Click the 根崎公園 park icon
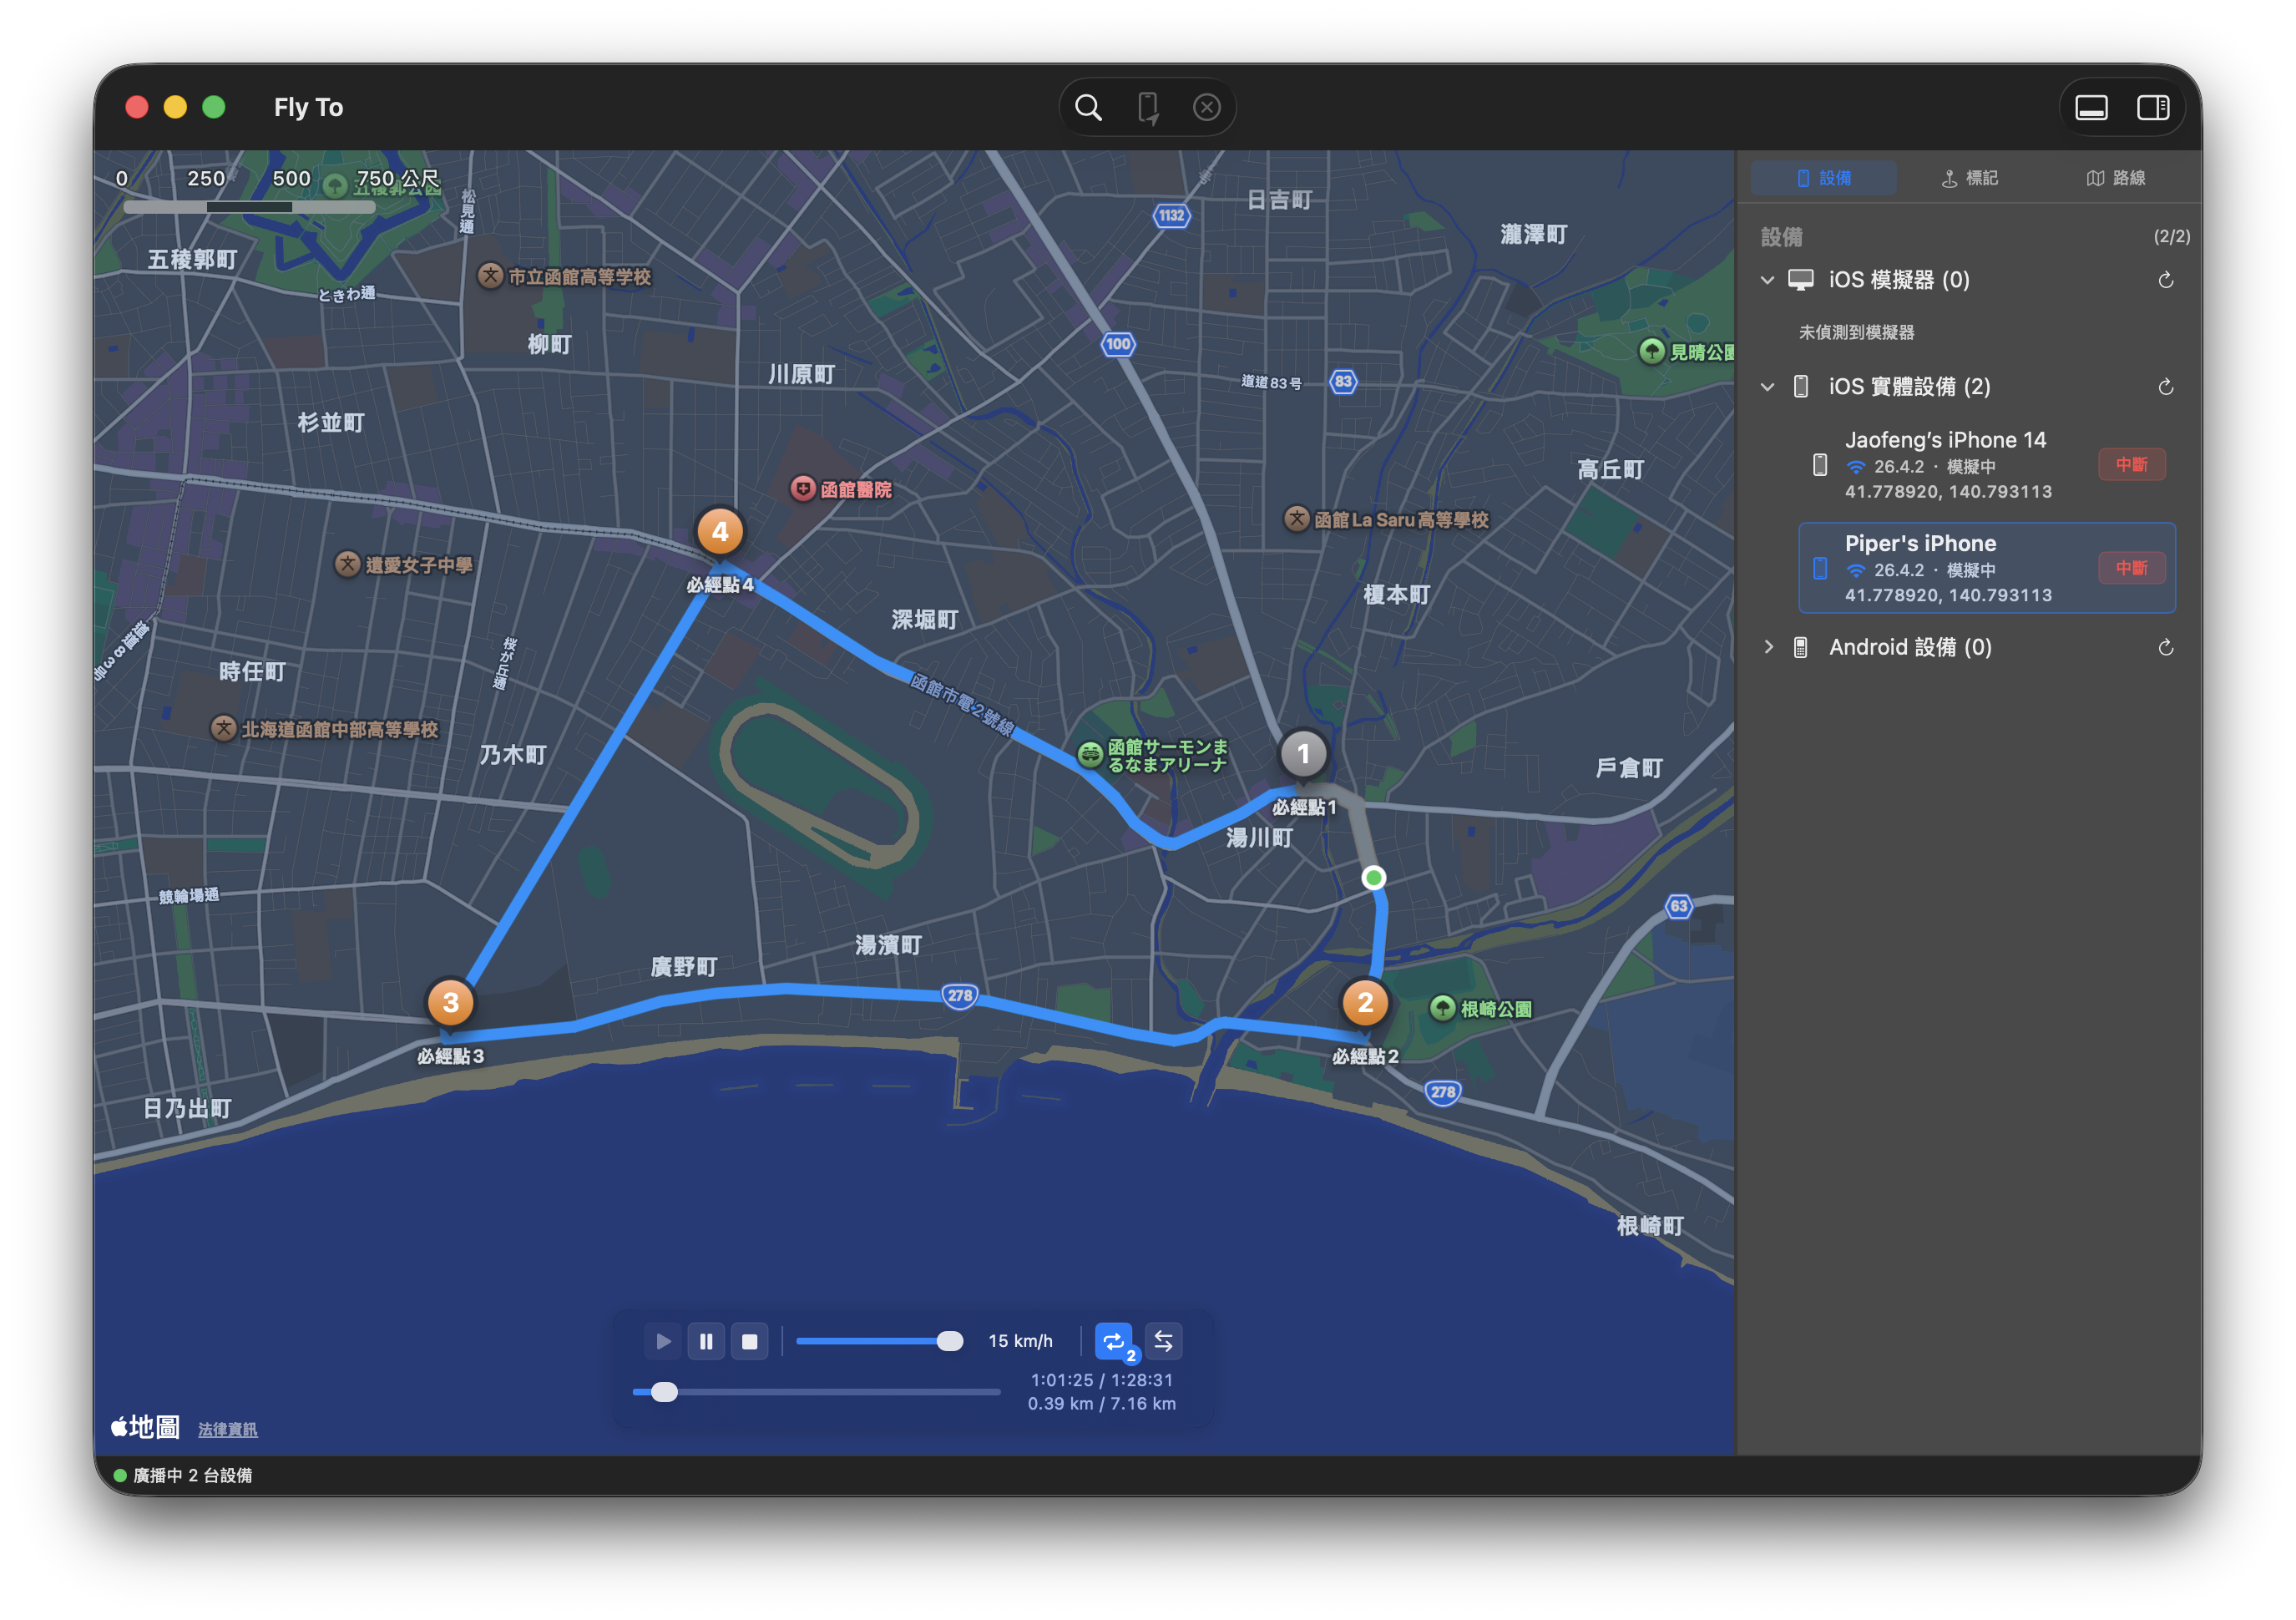The width and height of the screenshot is (2296, 1620). click(x=1442, y=1008)
